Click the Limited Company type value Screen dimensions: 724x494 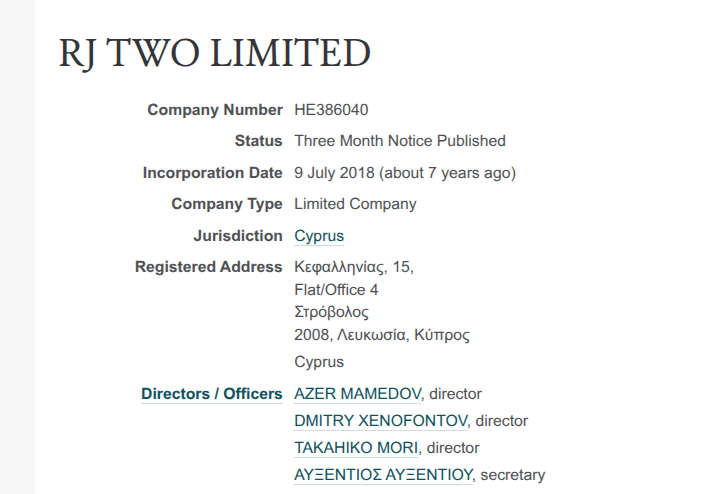pos(355,204)
